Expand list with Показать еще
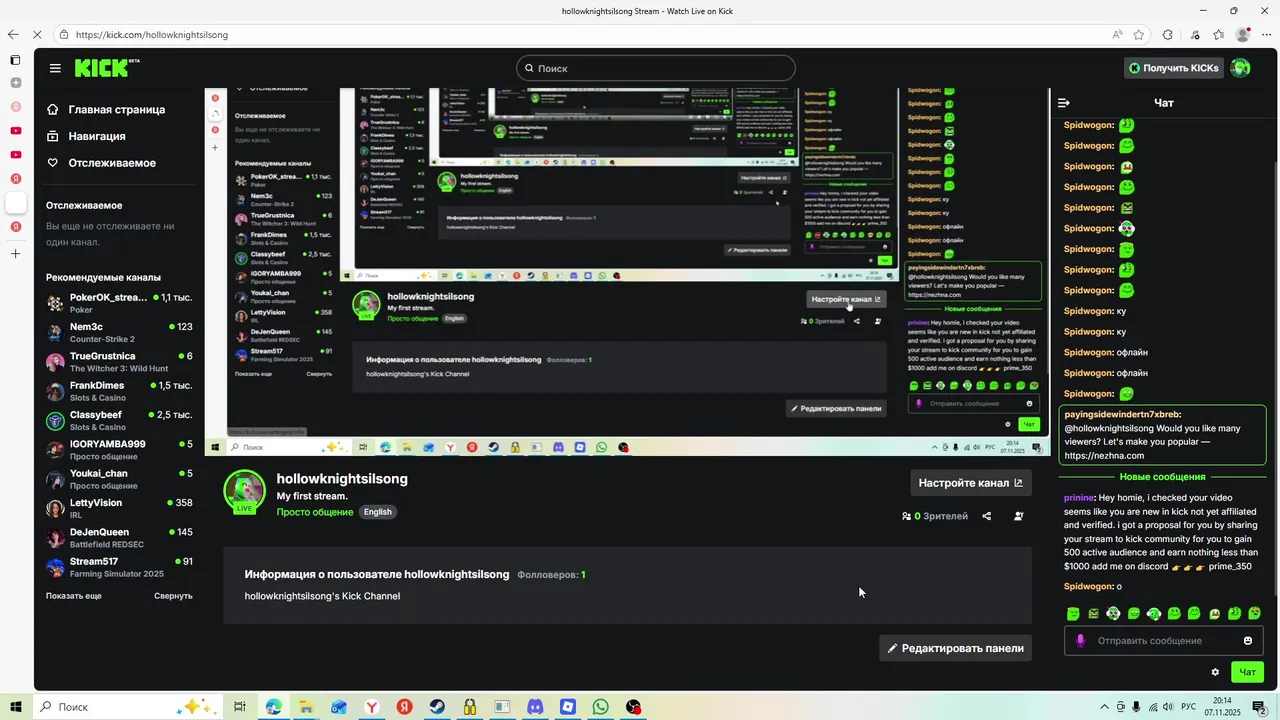Image resolution: width=1280 pixels, height=720 pixels. pos(73,596)
